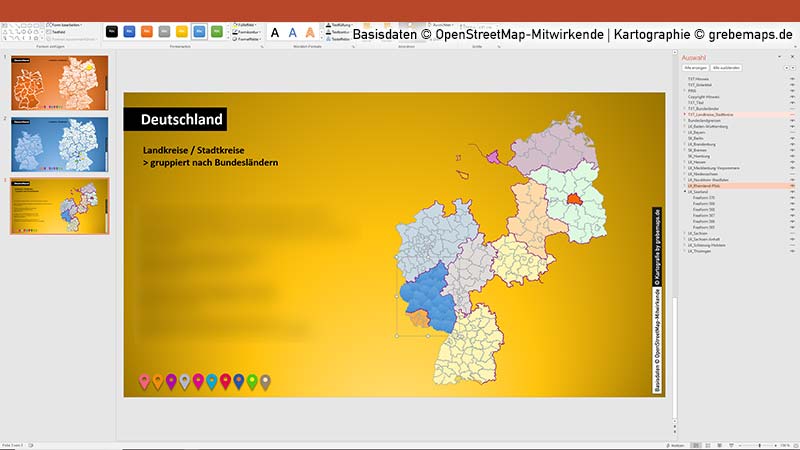Image resolution: width=800 pixels, height=450 pixels.
Task: Toggle visibility of TXT_Hinweis object
Action: pyautogui.click(x=792, y=78)
